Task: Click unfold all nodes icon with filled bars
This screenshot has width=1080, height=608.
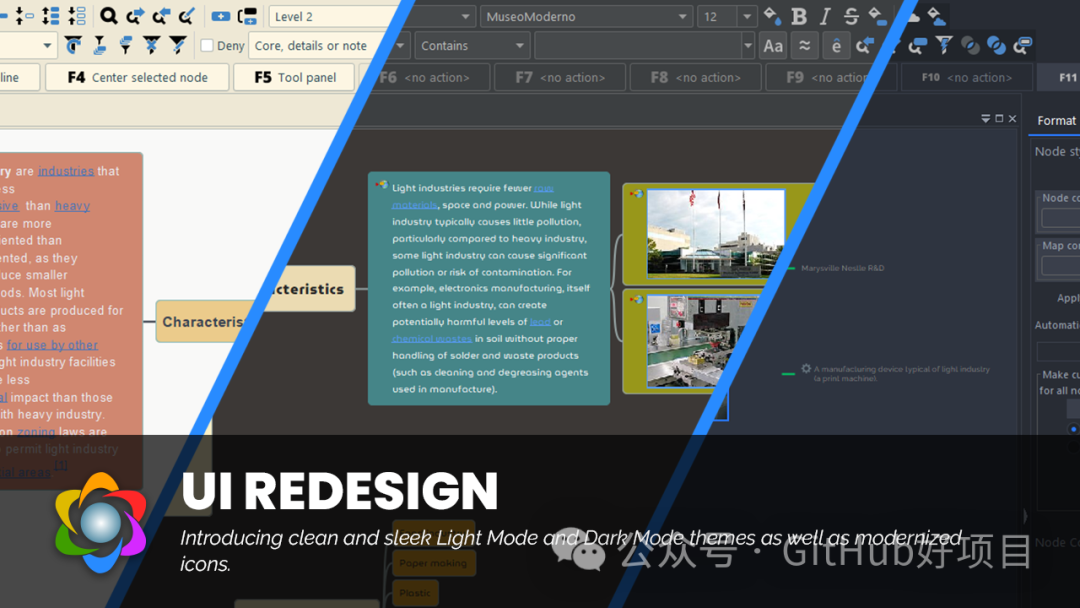Action: [50, 16]
